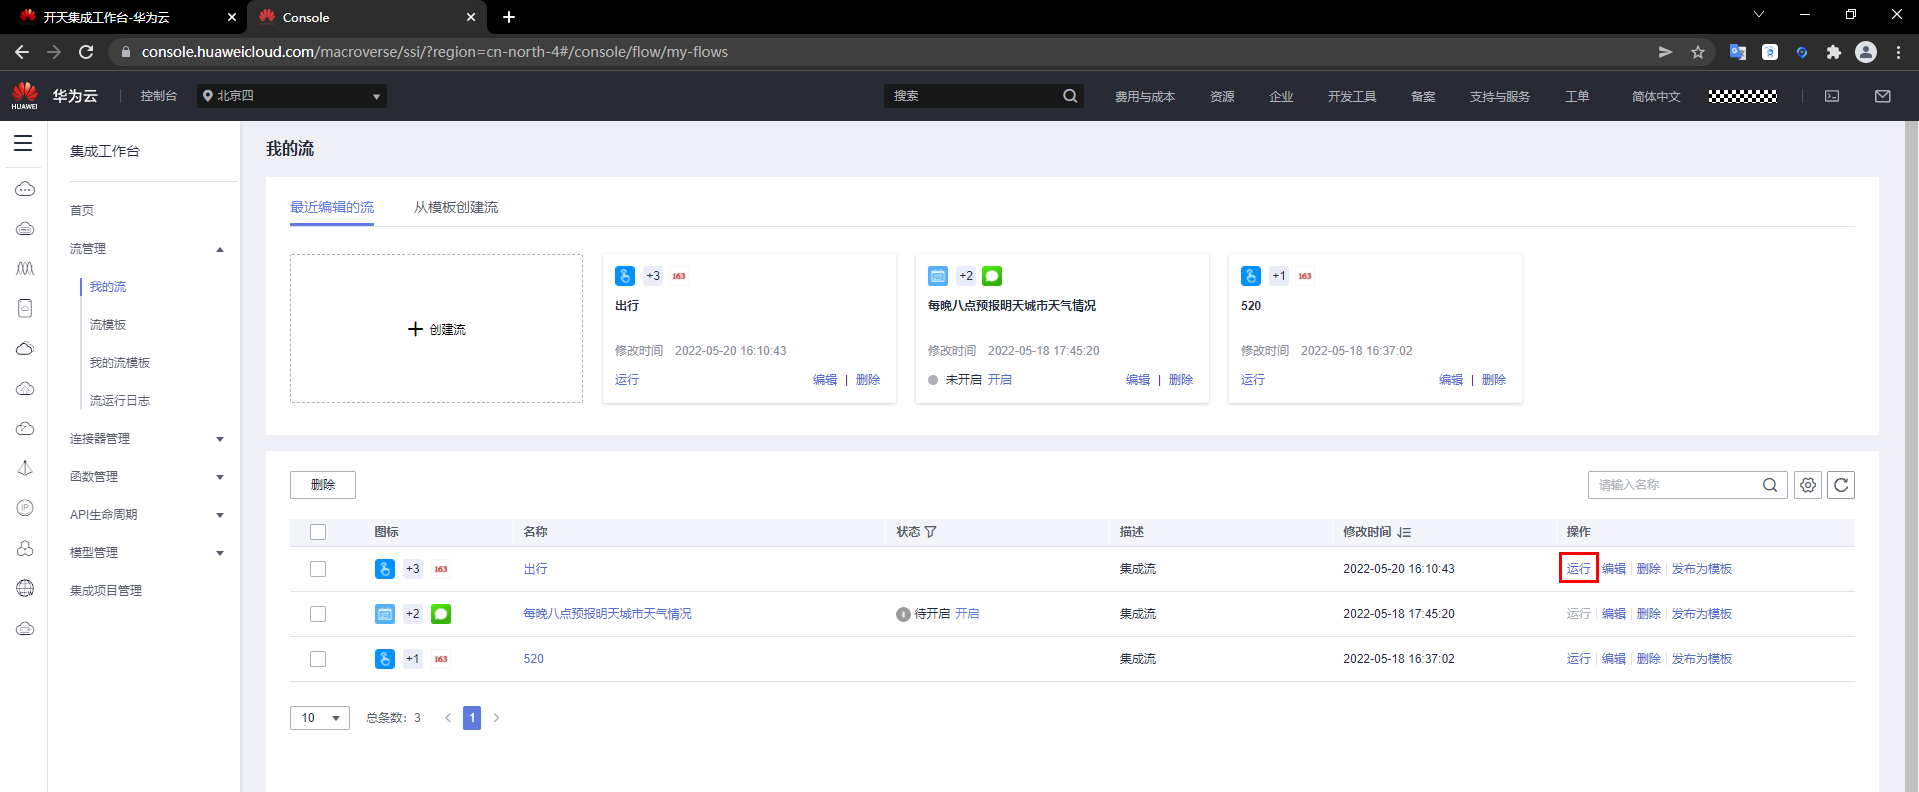Screen dimensions: 1919x792
Task: Open the sidebar hamburger menu
Action: click(x=23, y=144)
